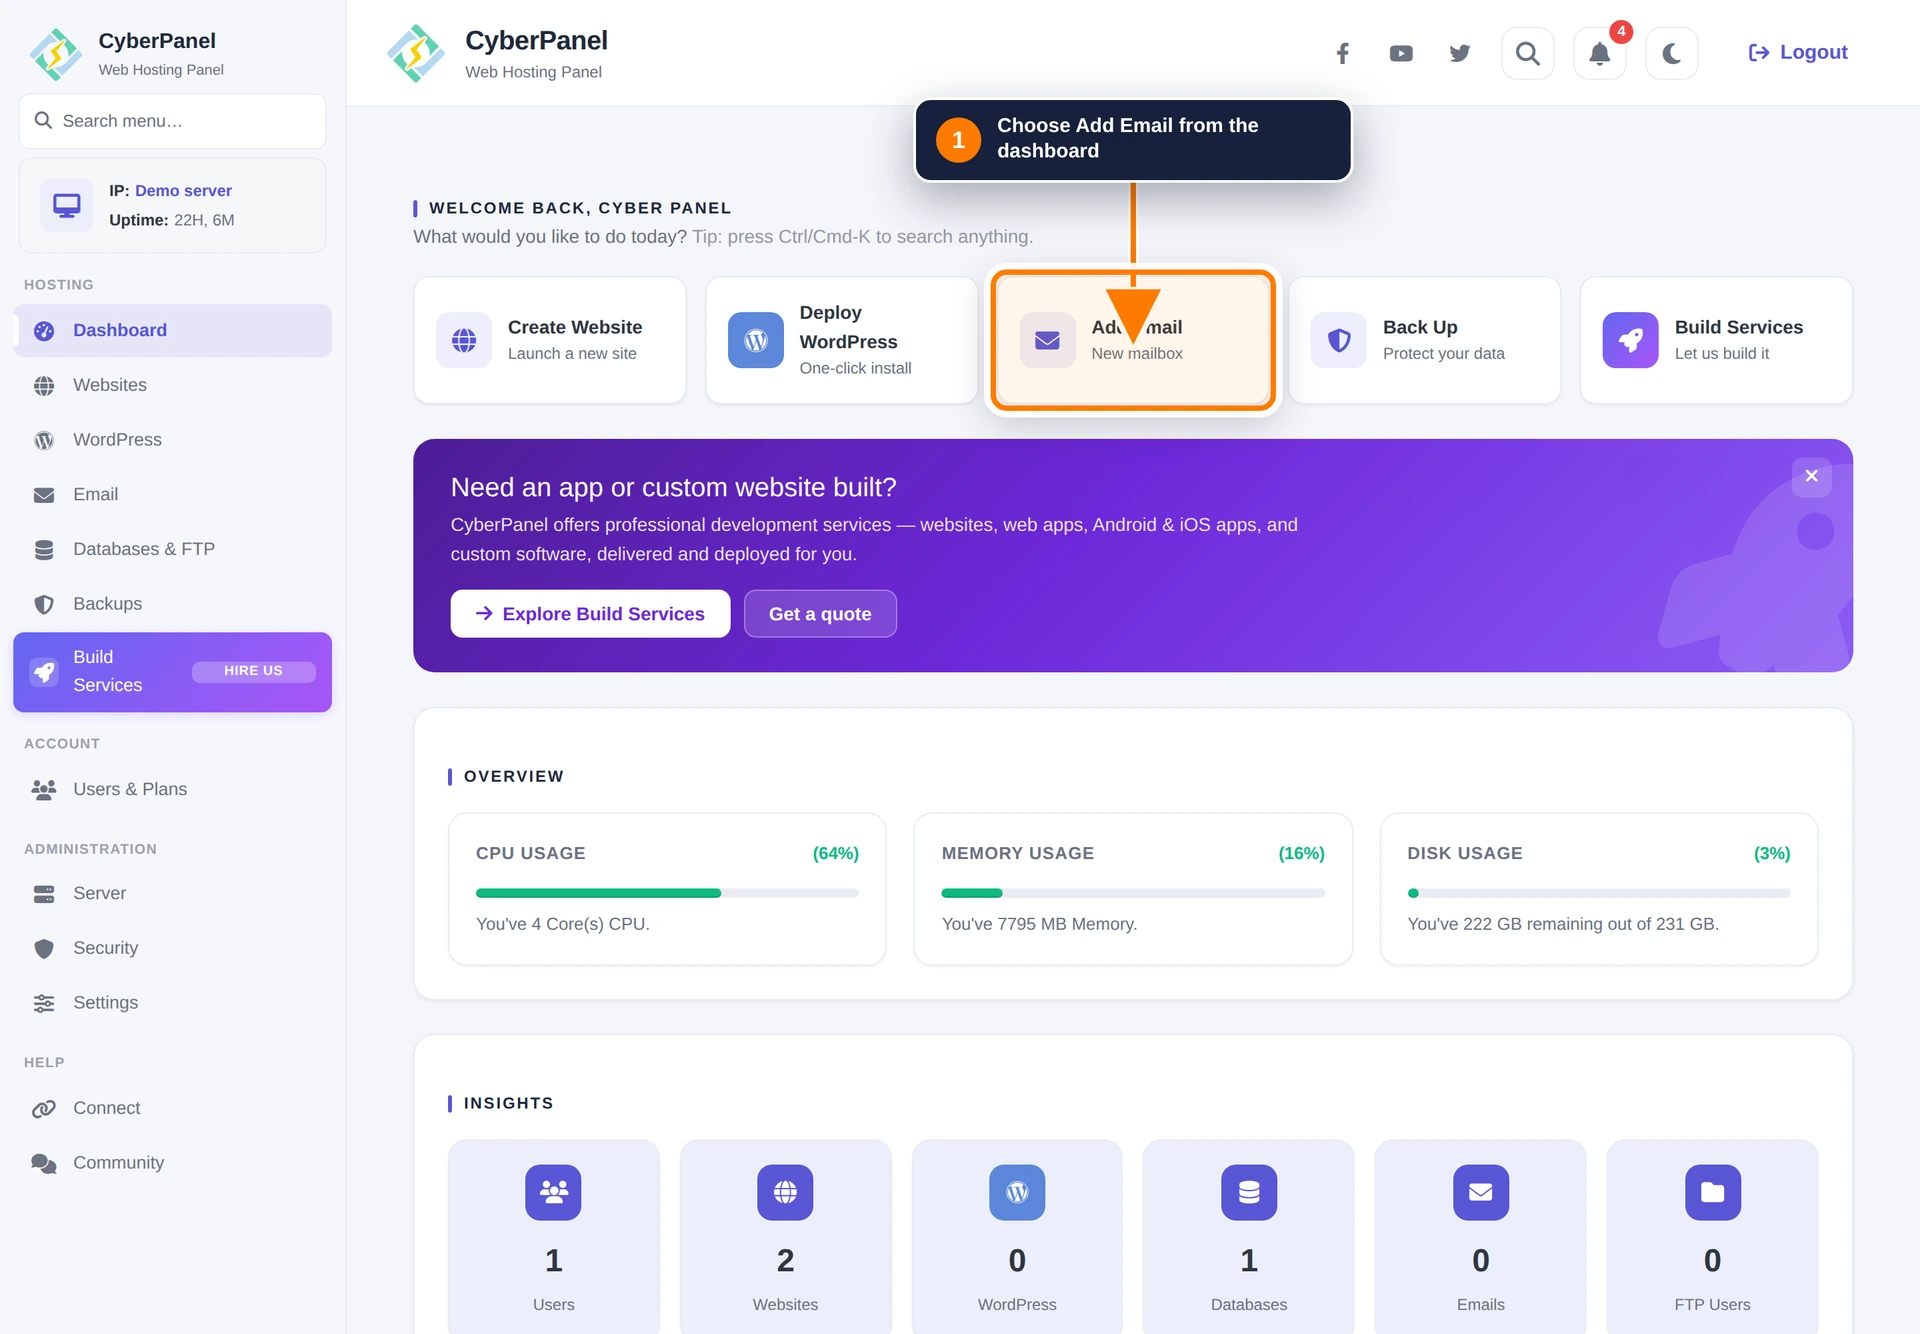Click the Build Services quick action title

[x=1739, y=327]
